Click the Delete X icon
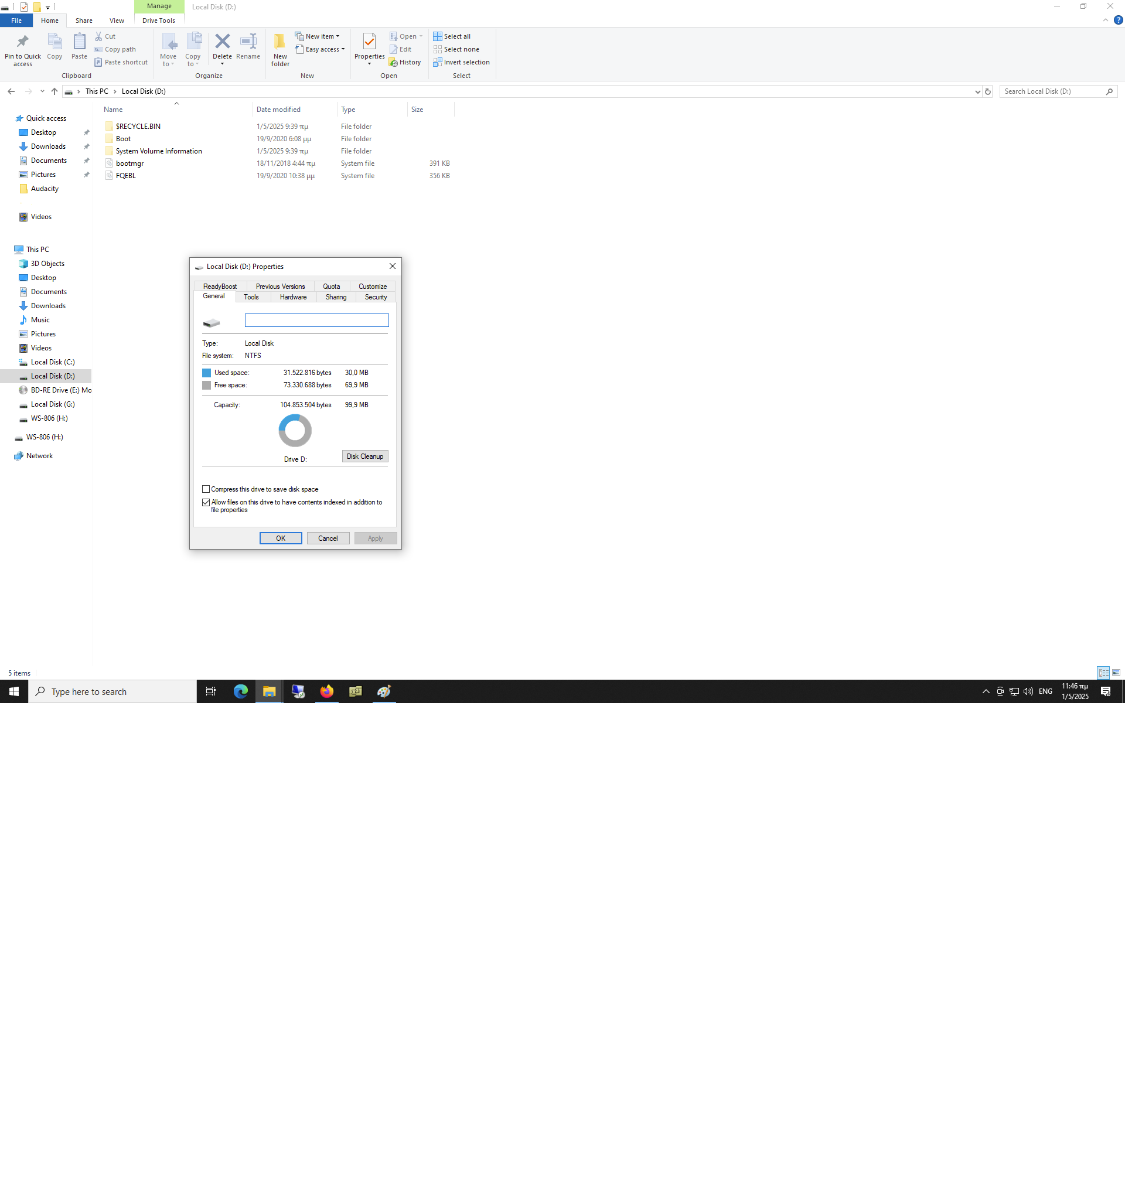The width and height of the screenshot is (1125, 1200). 222,41
